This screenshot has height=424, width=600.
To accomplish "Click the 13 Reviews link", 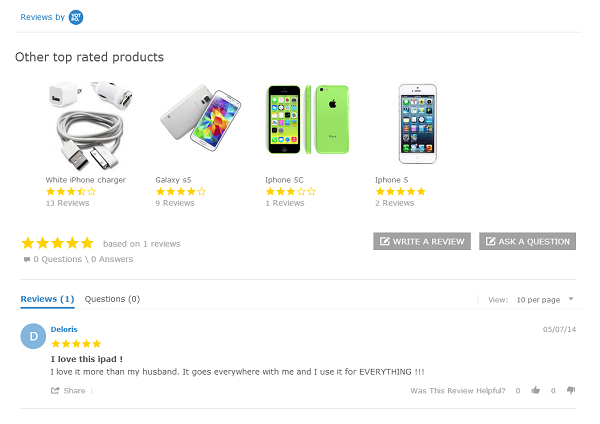I will click(x=67, y=203).
